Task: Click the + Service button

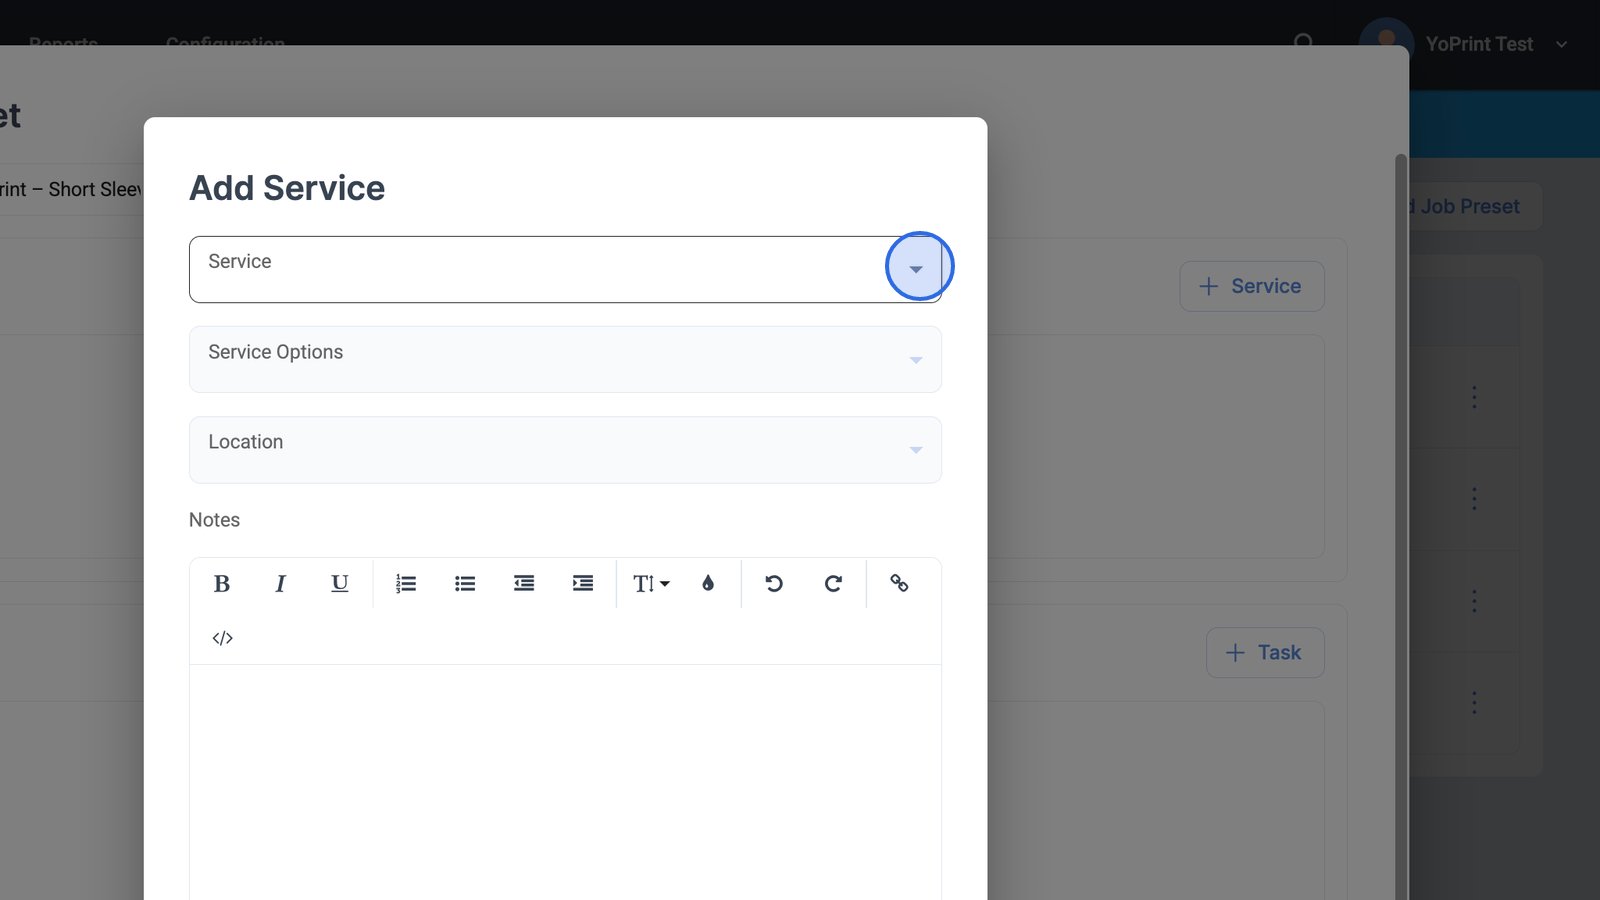Action: click(1251, 287)
